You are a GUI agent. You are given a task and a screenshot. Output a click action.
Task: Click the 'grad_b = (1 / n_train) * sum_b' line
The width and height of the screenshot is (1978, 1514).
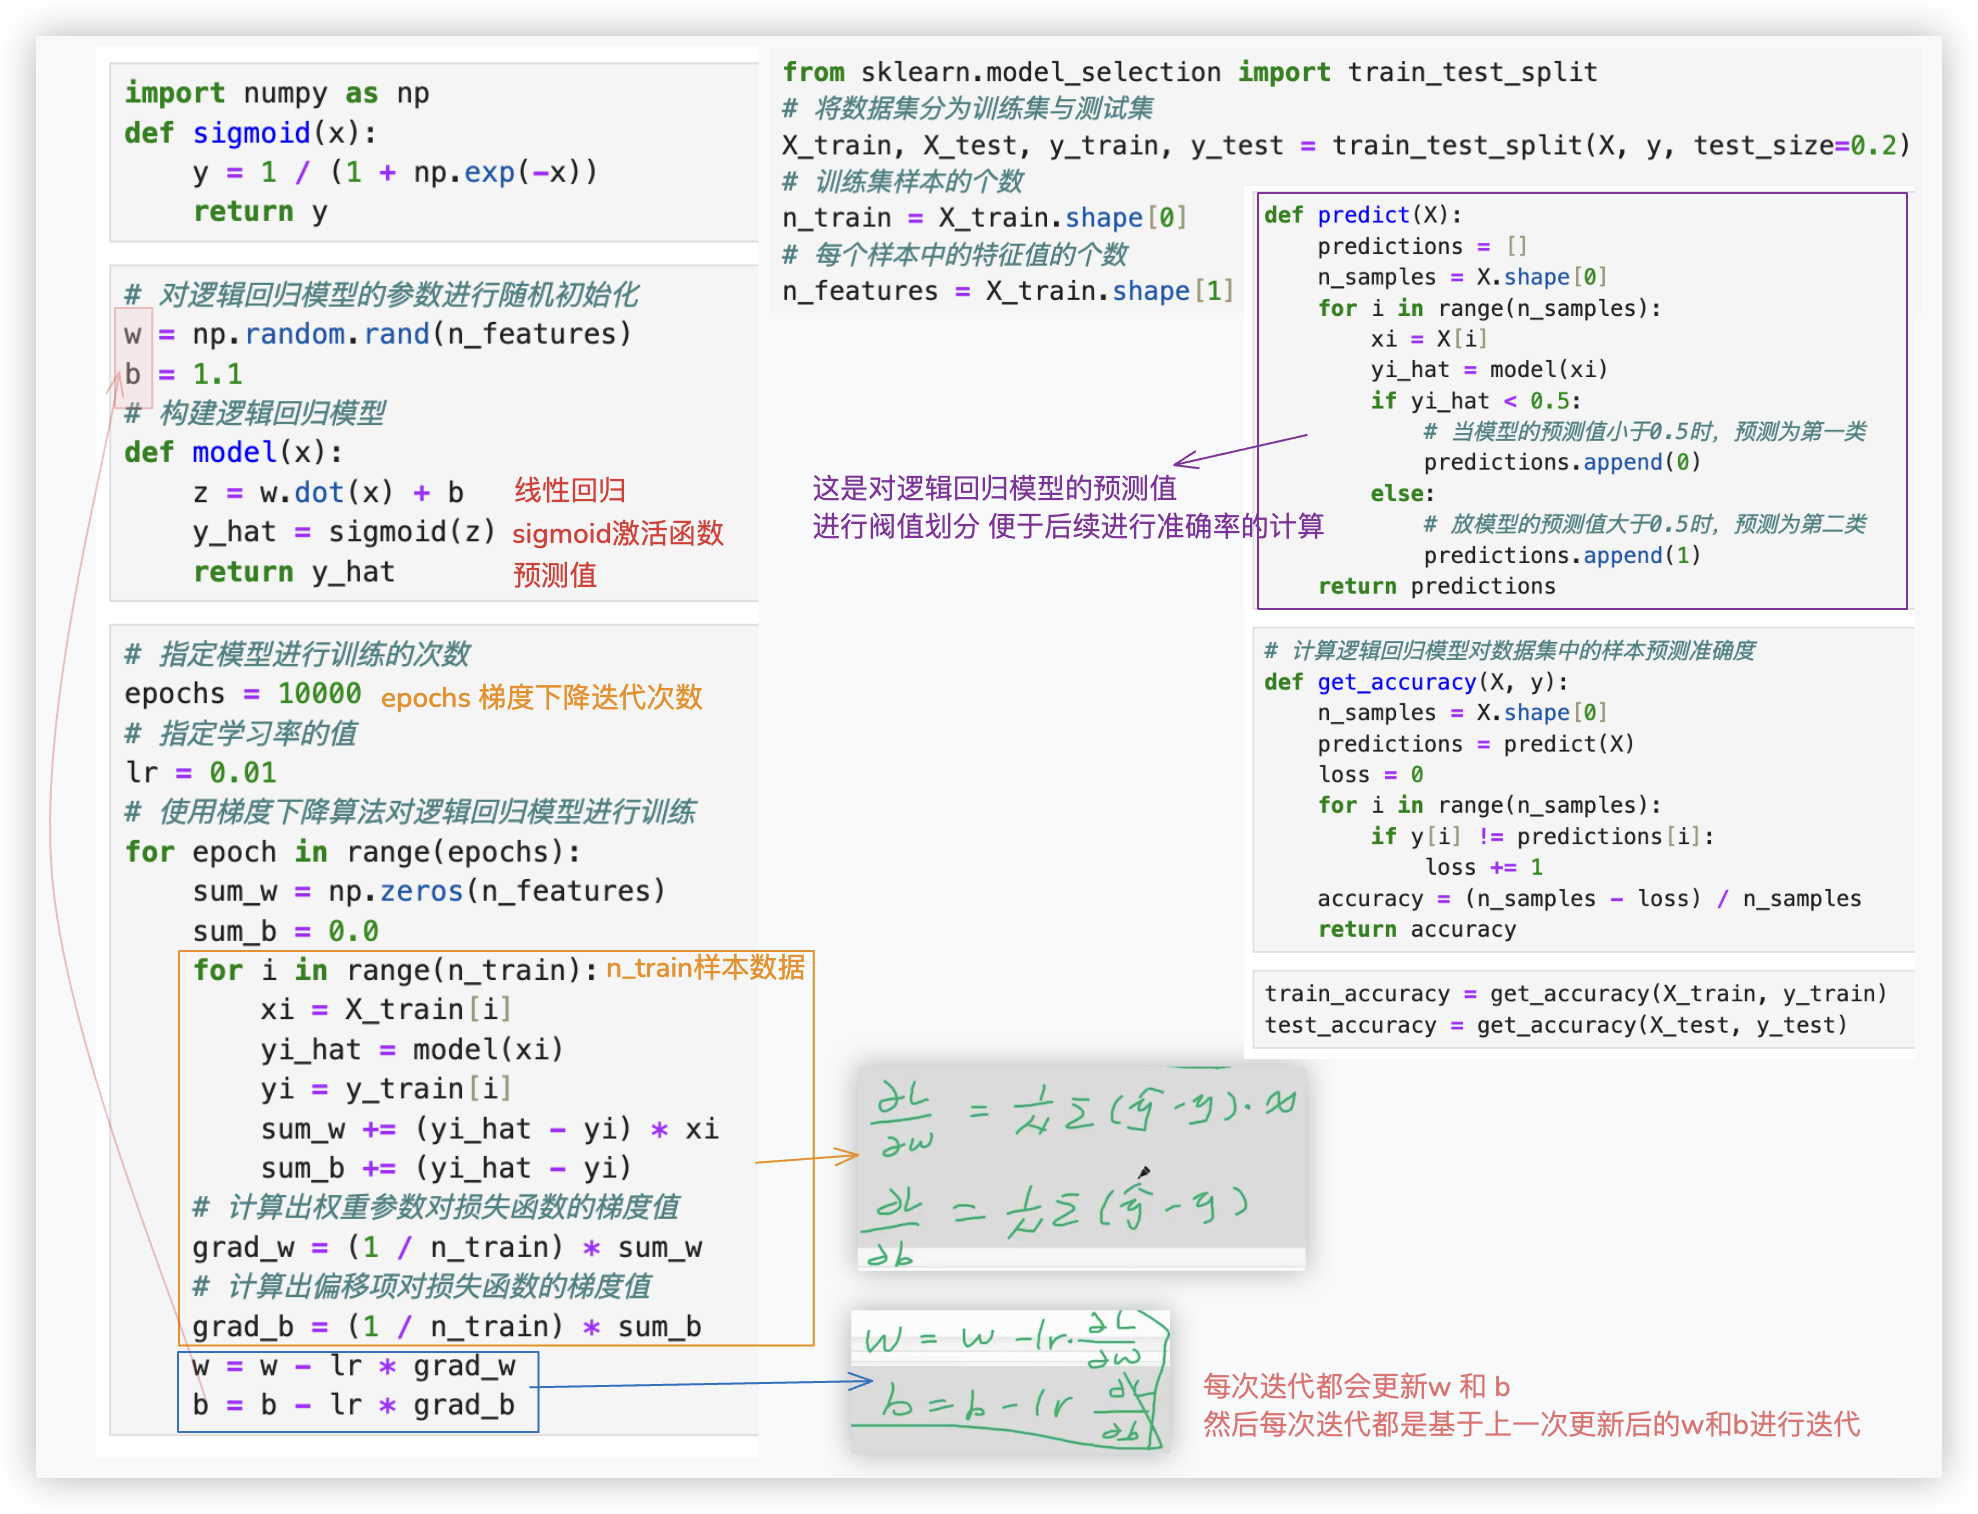[x=446, y=1326]
